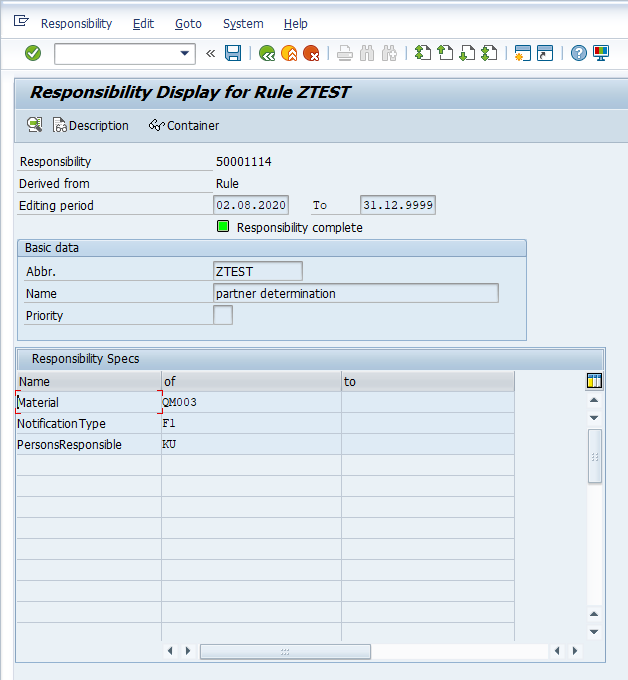
Task: Open the System menu
Action: tap(243, 23)
